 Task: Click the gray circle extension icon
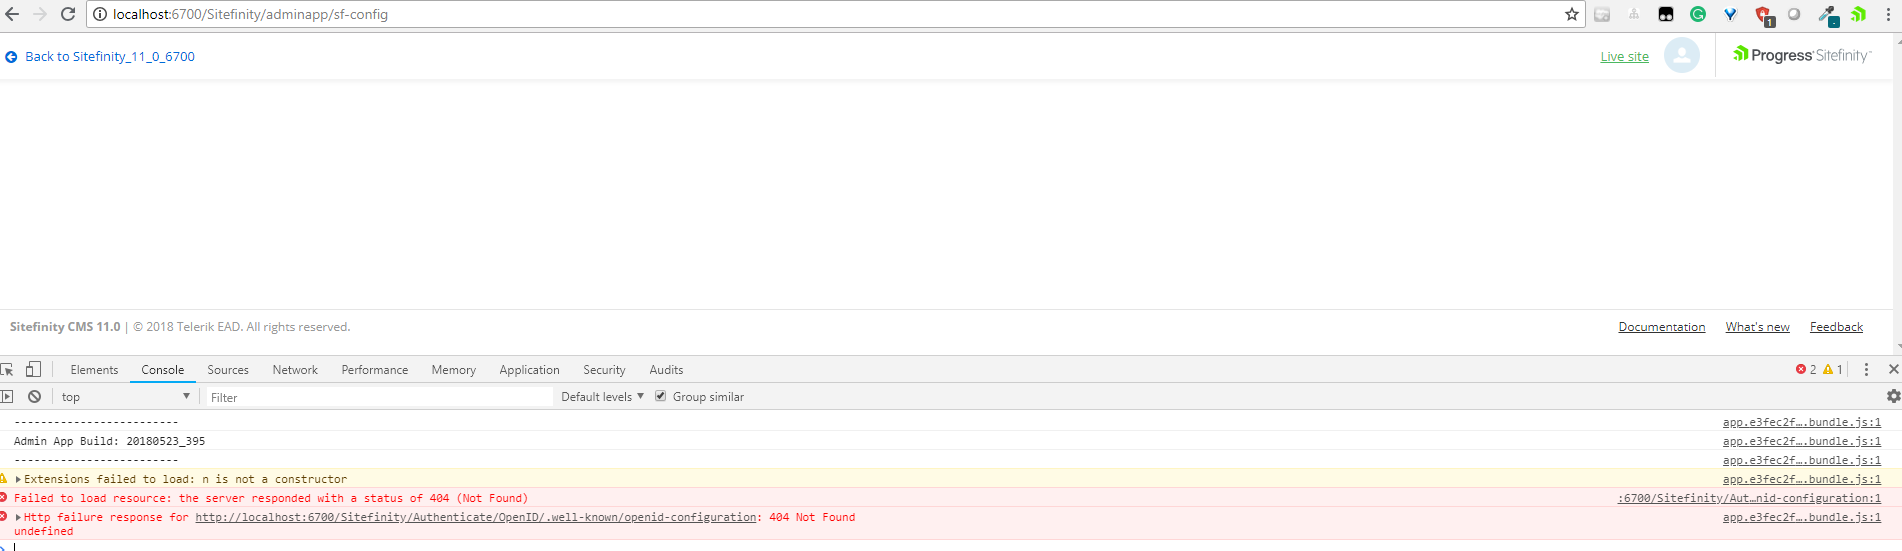(1794, 14)
